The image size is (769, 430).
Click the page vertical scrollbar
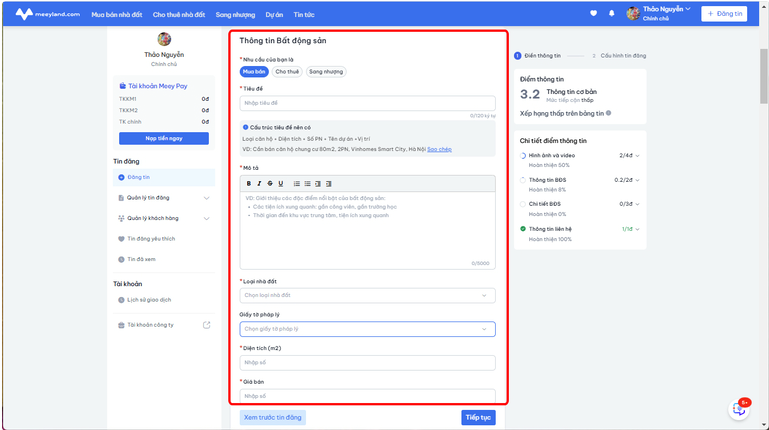tap(764, 76)
